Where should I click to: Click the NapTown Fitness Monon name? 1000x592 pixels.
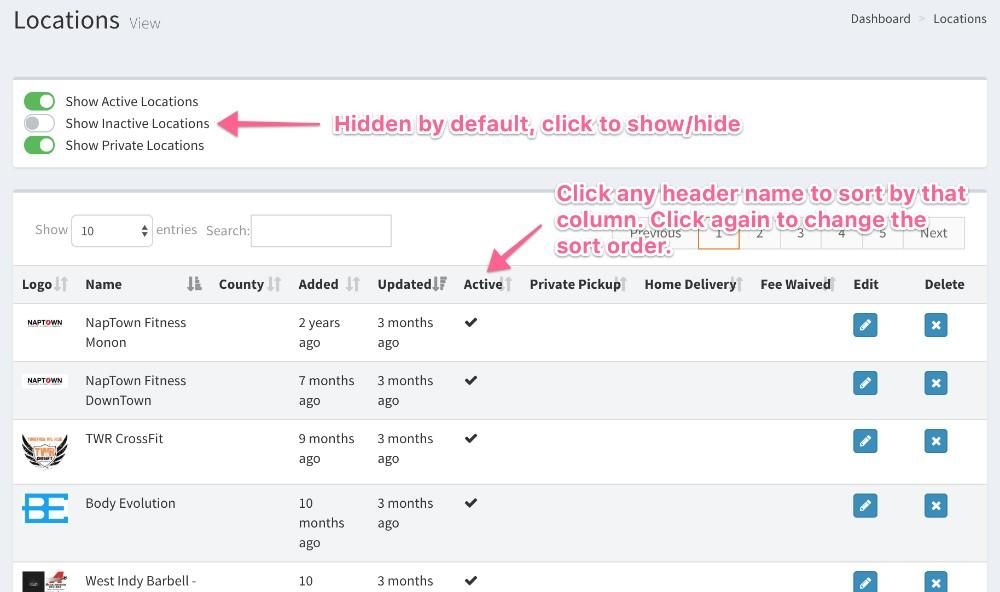pyautogui.click(x=136, y=332)
